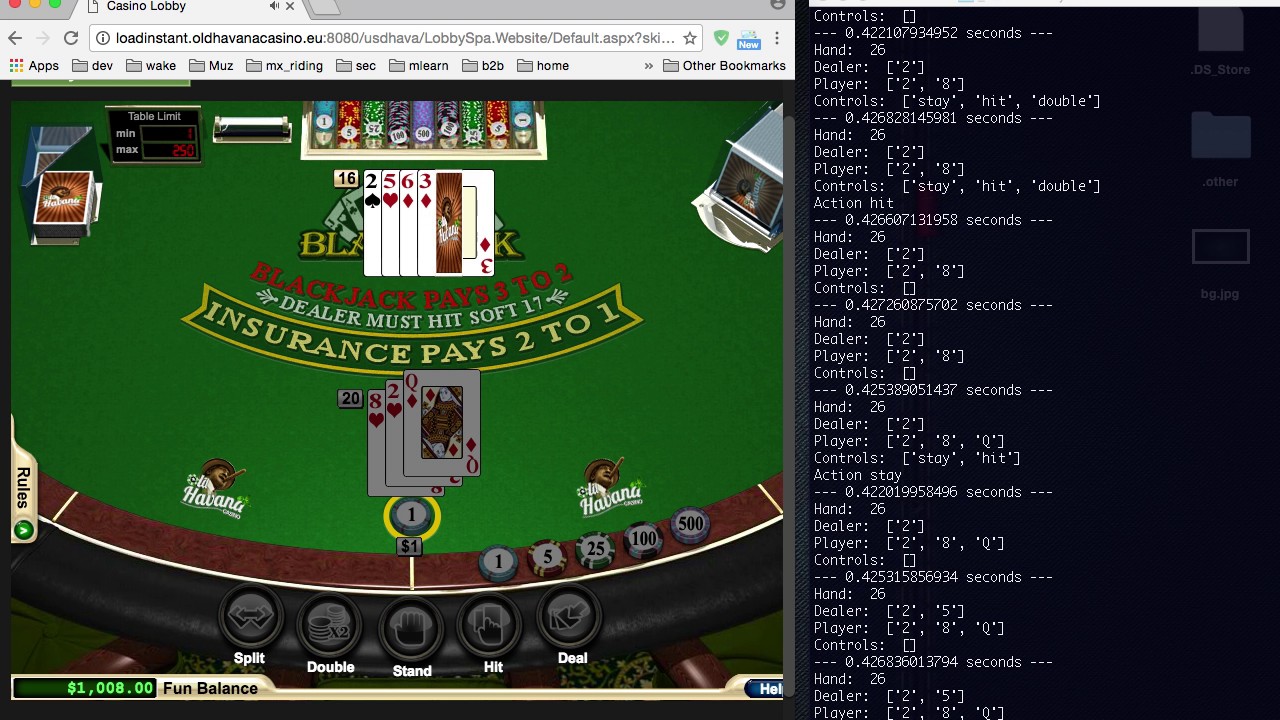Click the $1 bet chip on the table

click(x=411, y=516)
